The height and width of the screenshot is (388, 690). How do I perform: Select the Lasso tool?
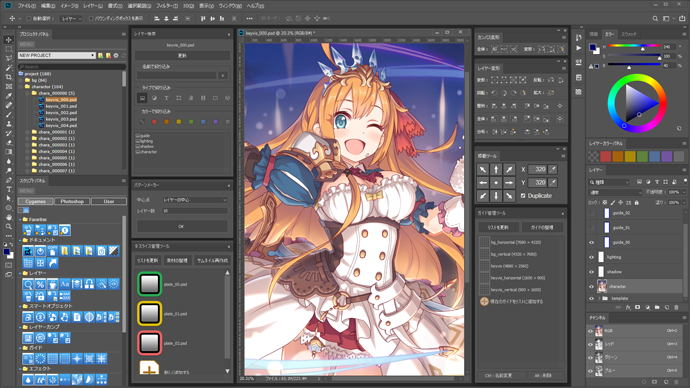coord(8,59)
